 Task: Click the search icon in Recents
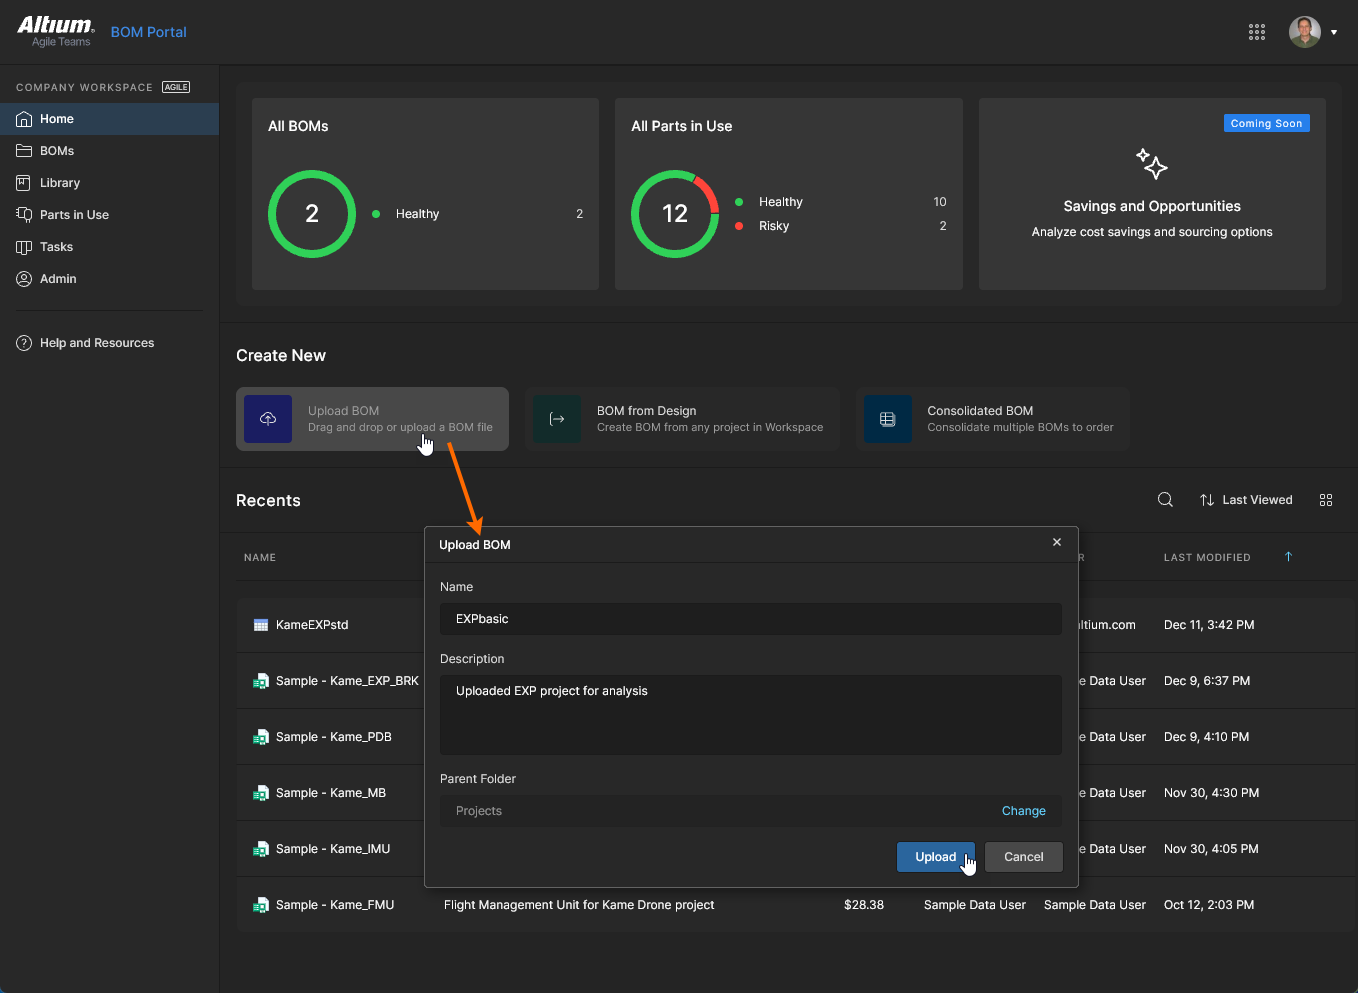click(1165, 500)
